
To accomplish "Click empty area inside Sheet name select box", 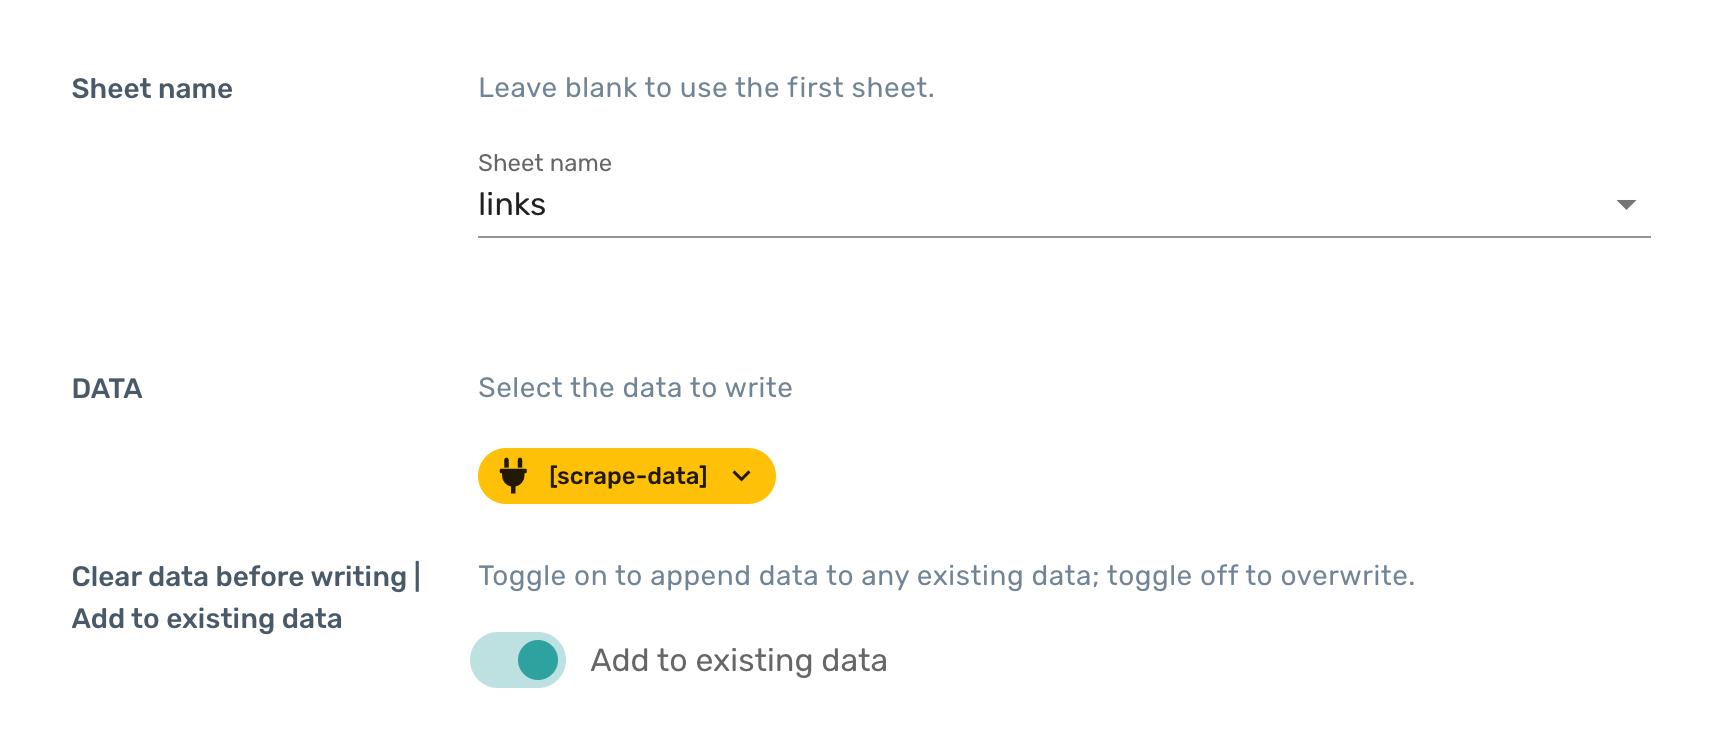I will [x=1064, y=204].
